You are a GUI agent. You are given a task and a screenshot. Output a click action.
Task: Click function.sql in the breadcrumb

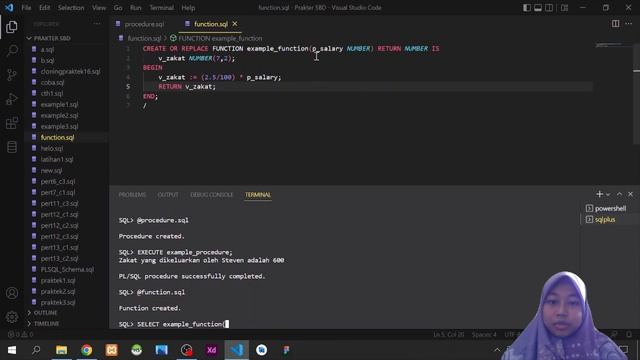(144, 38)
